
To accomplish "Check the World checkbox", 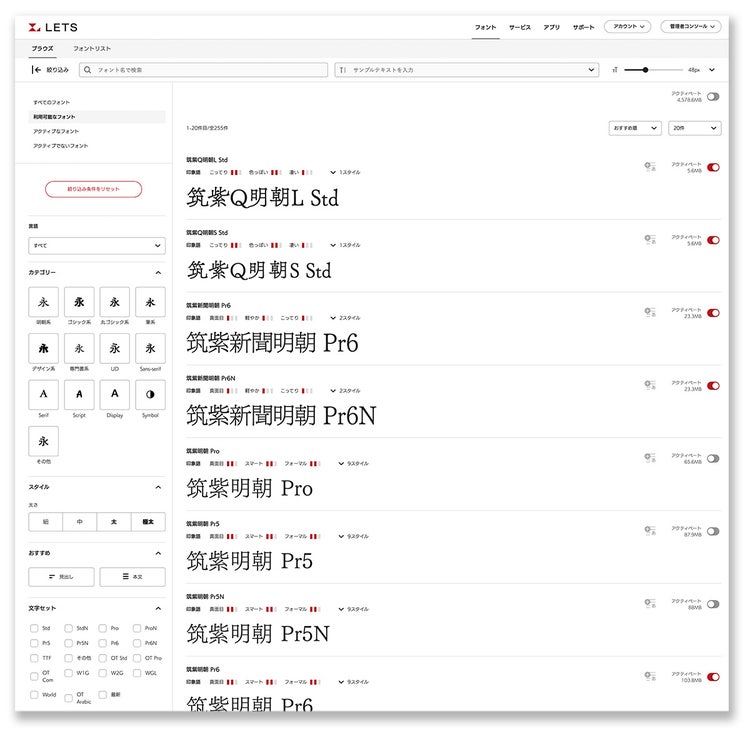I will [34, 695].
